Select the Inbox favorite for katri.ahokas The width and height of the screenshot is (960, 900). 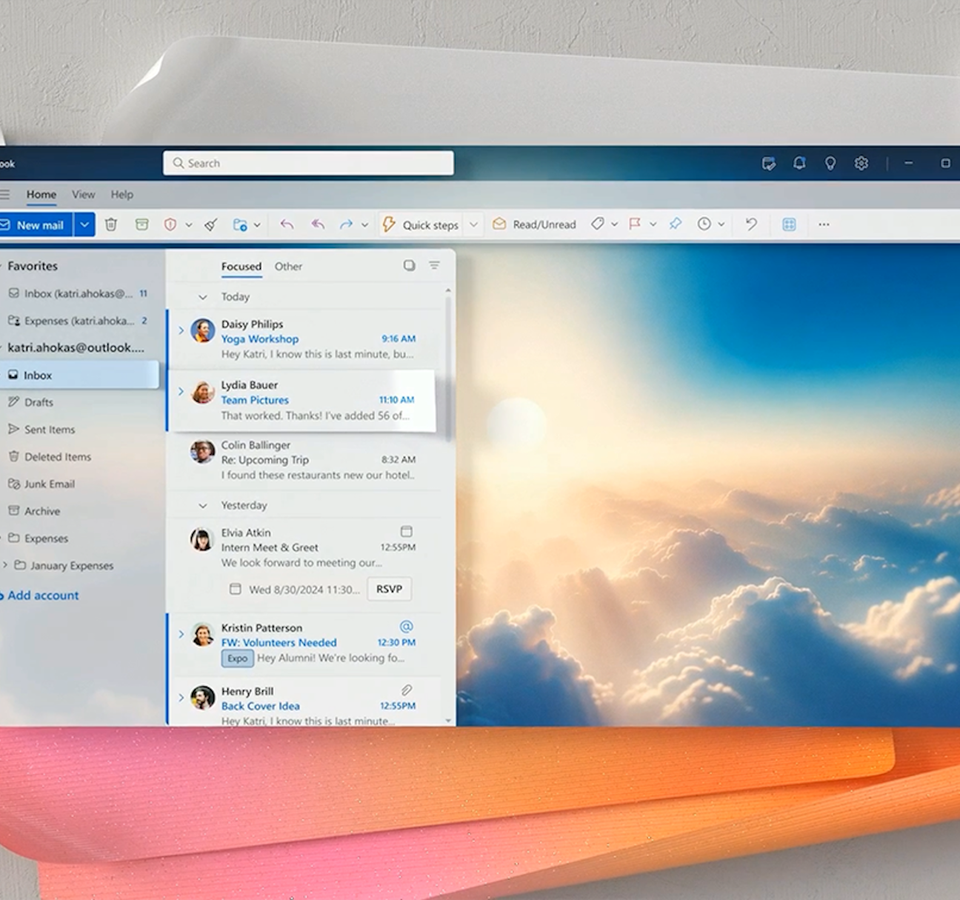tap(80, 293)
